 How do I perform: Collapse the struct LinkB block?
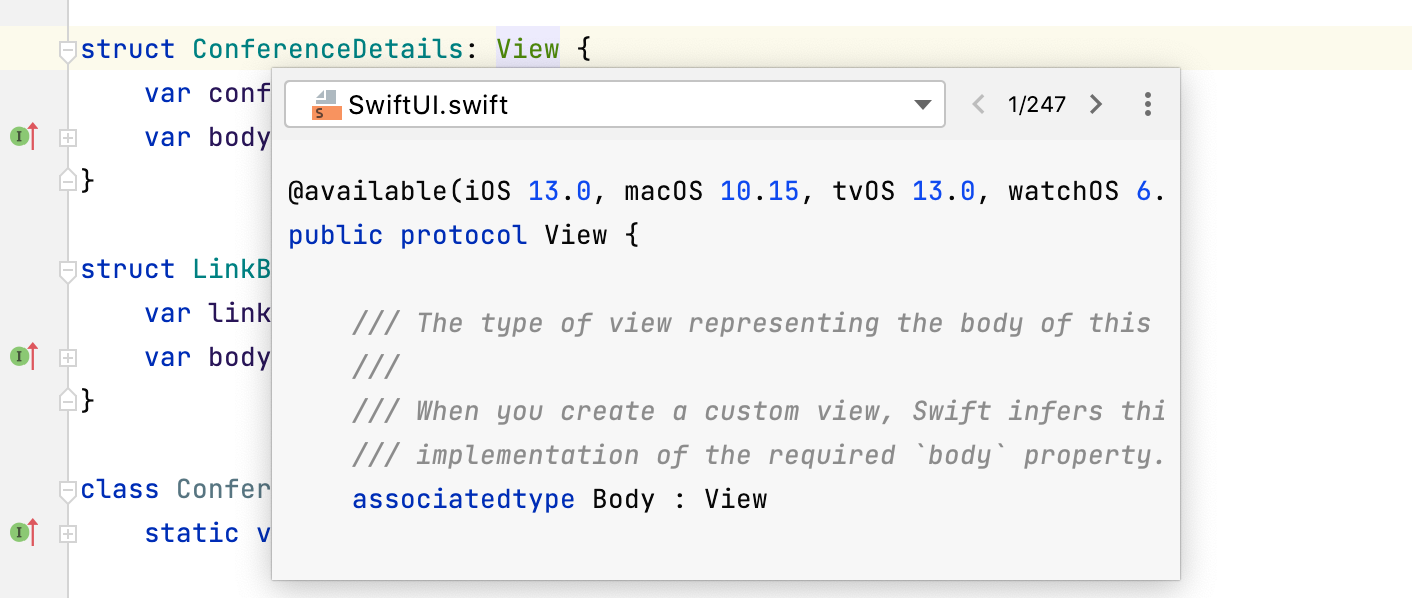[68, 270]
